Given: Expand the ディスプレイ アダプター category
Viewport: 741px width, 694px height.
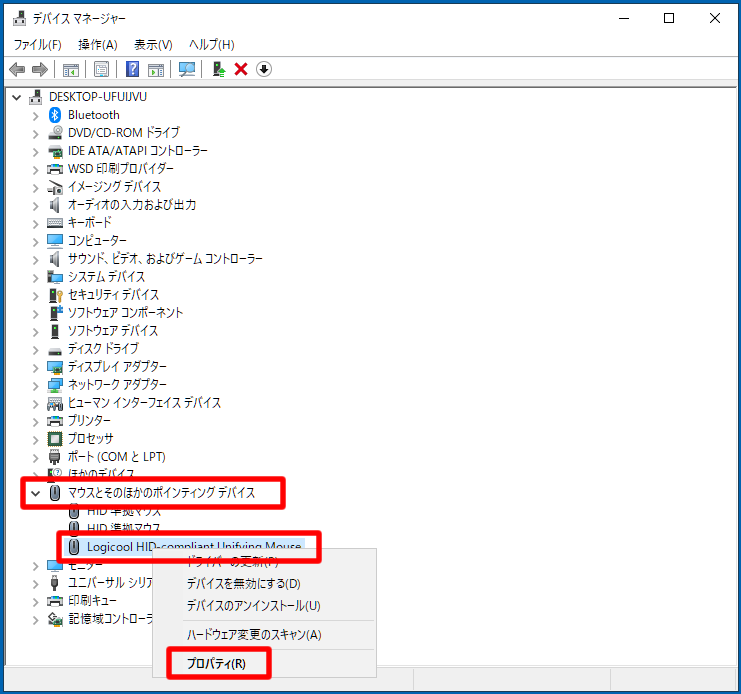Looking at the screenshot, I should pyautogui.click(x=36, y=367).
